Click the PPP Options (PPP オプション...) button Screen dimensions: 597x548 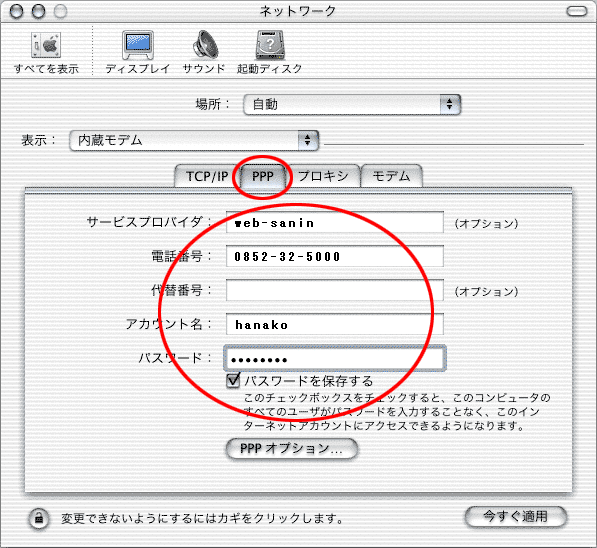click(292, 449)
